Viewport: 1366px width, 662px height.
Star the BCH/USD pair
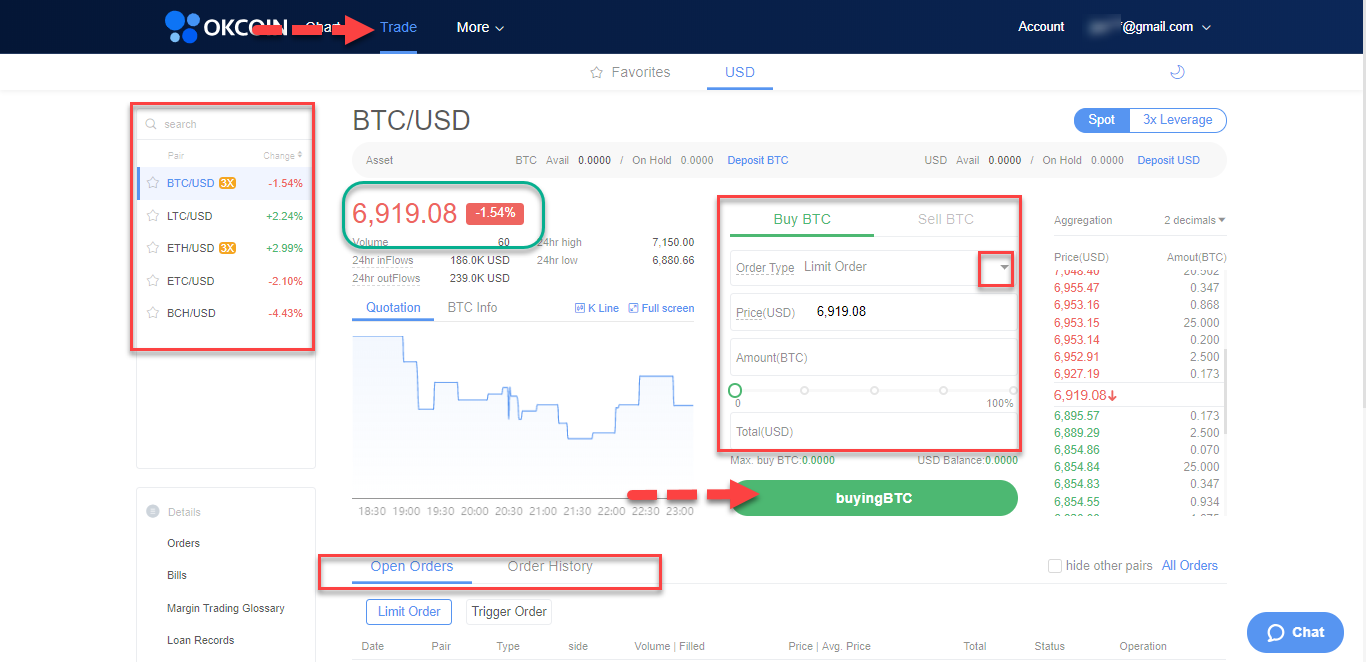pyautogui.click(x=153, y=313)
